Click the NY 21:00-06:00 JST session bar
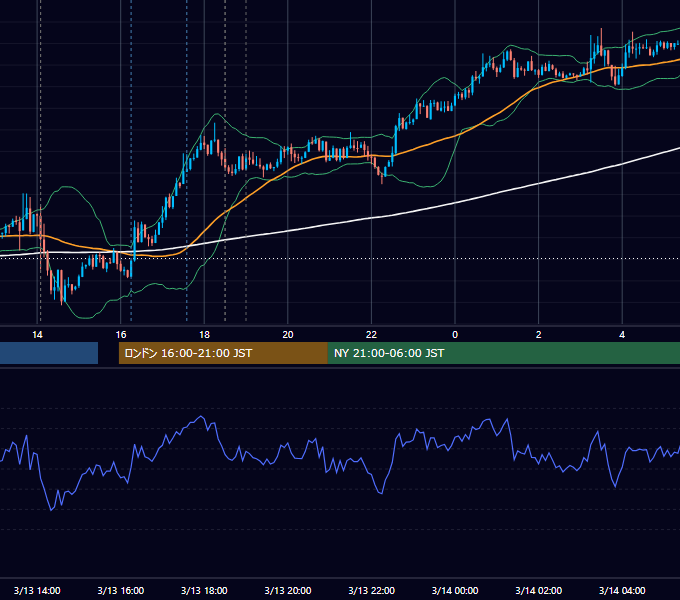Image resolution: width=680 pixels, height=600 pixels. tap(503, 353)
